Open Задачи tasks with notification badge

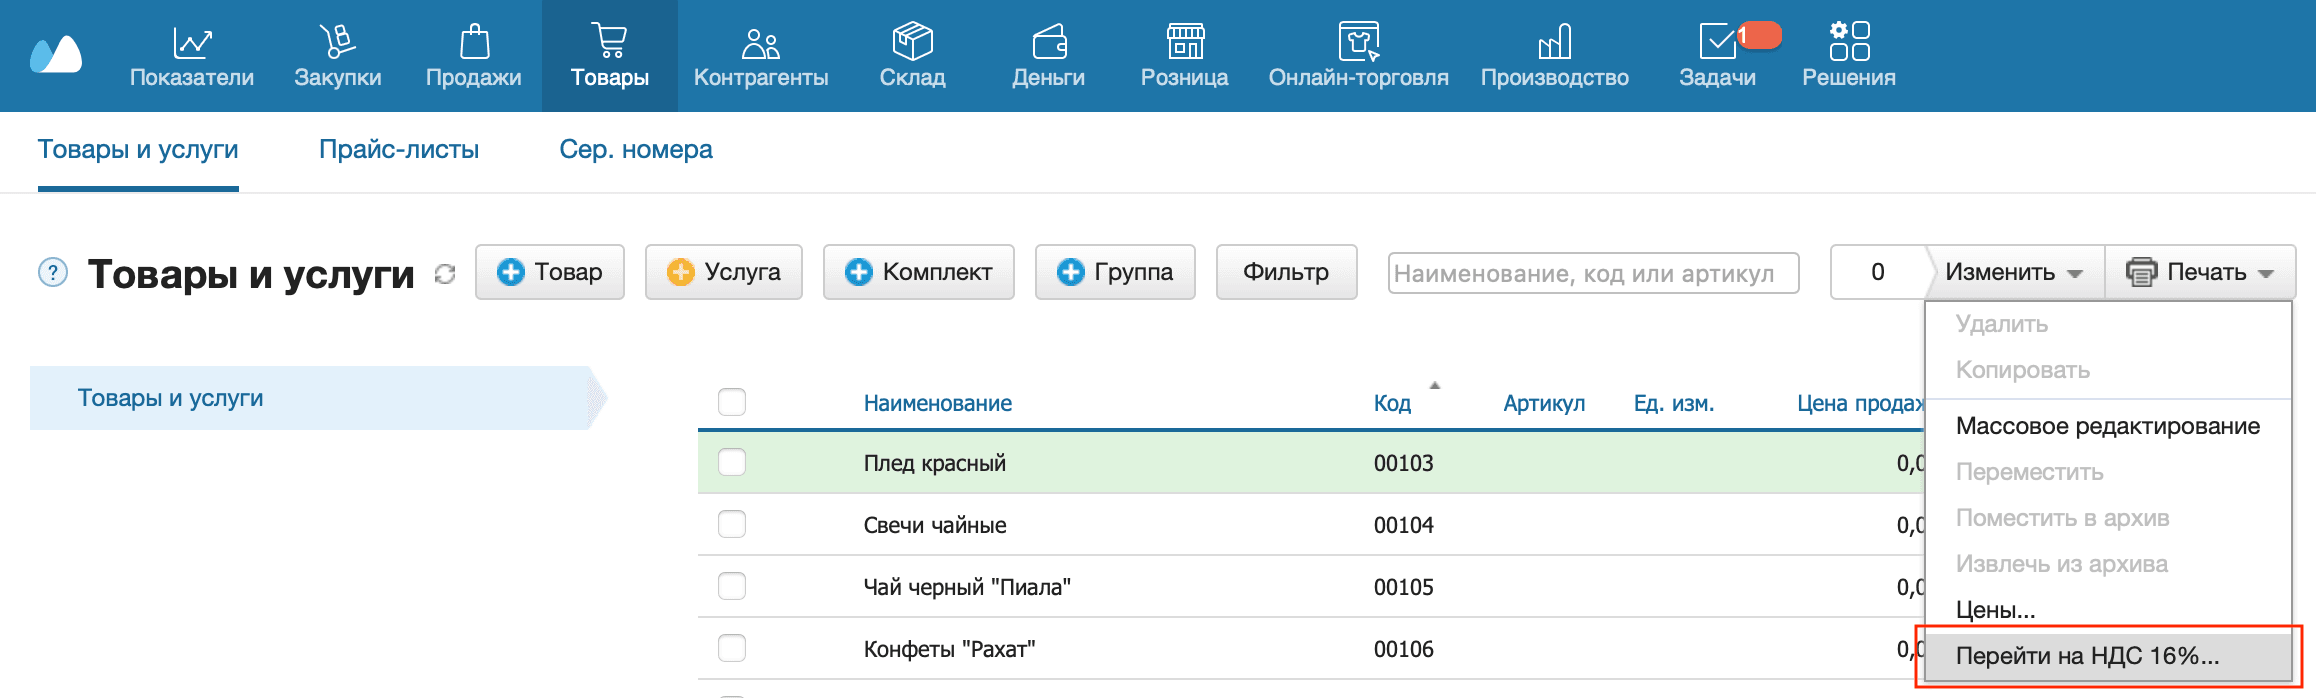tap(1717, 43)
